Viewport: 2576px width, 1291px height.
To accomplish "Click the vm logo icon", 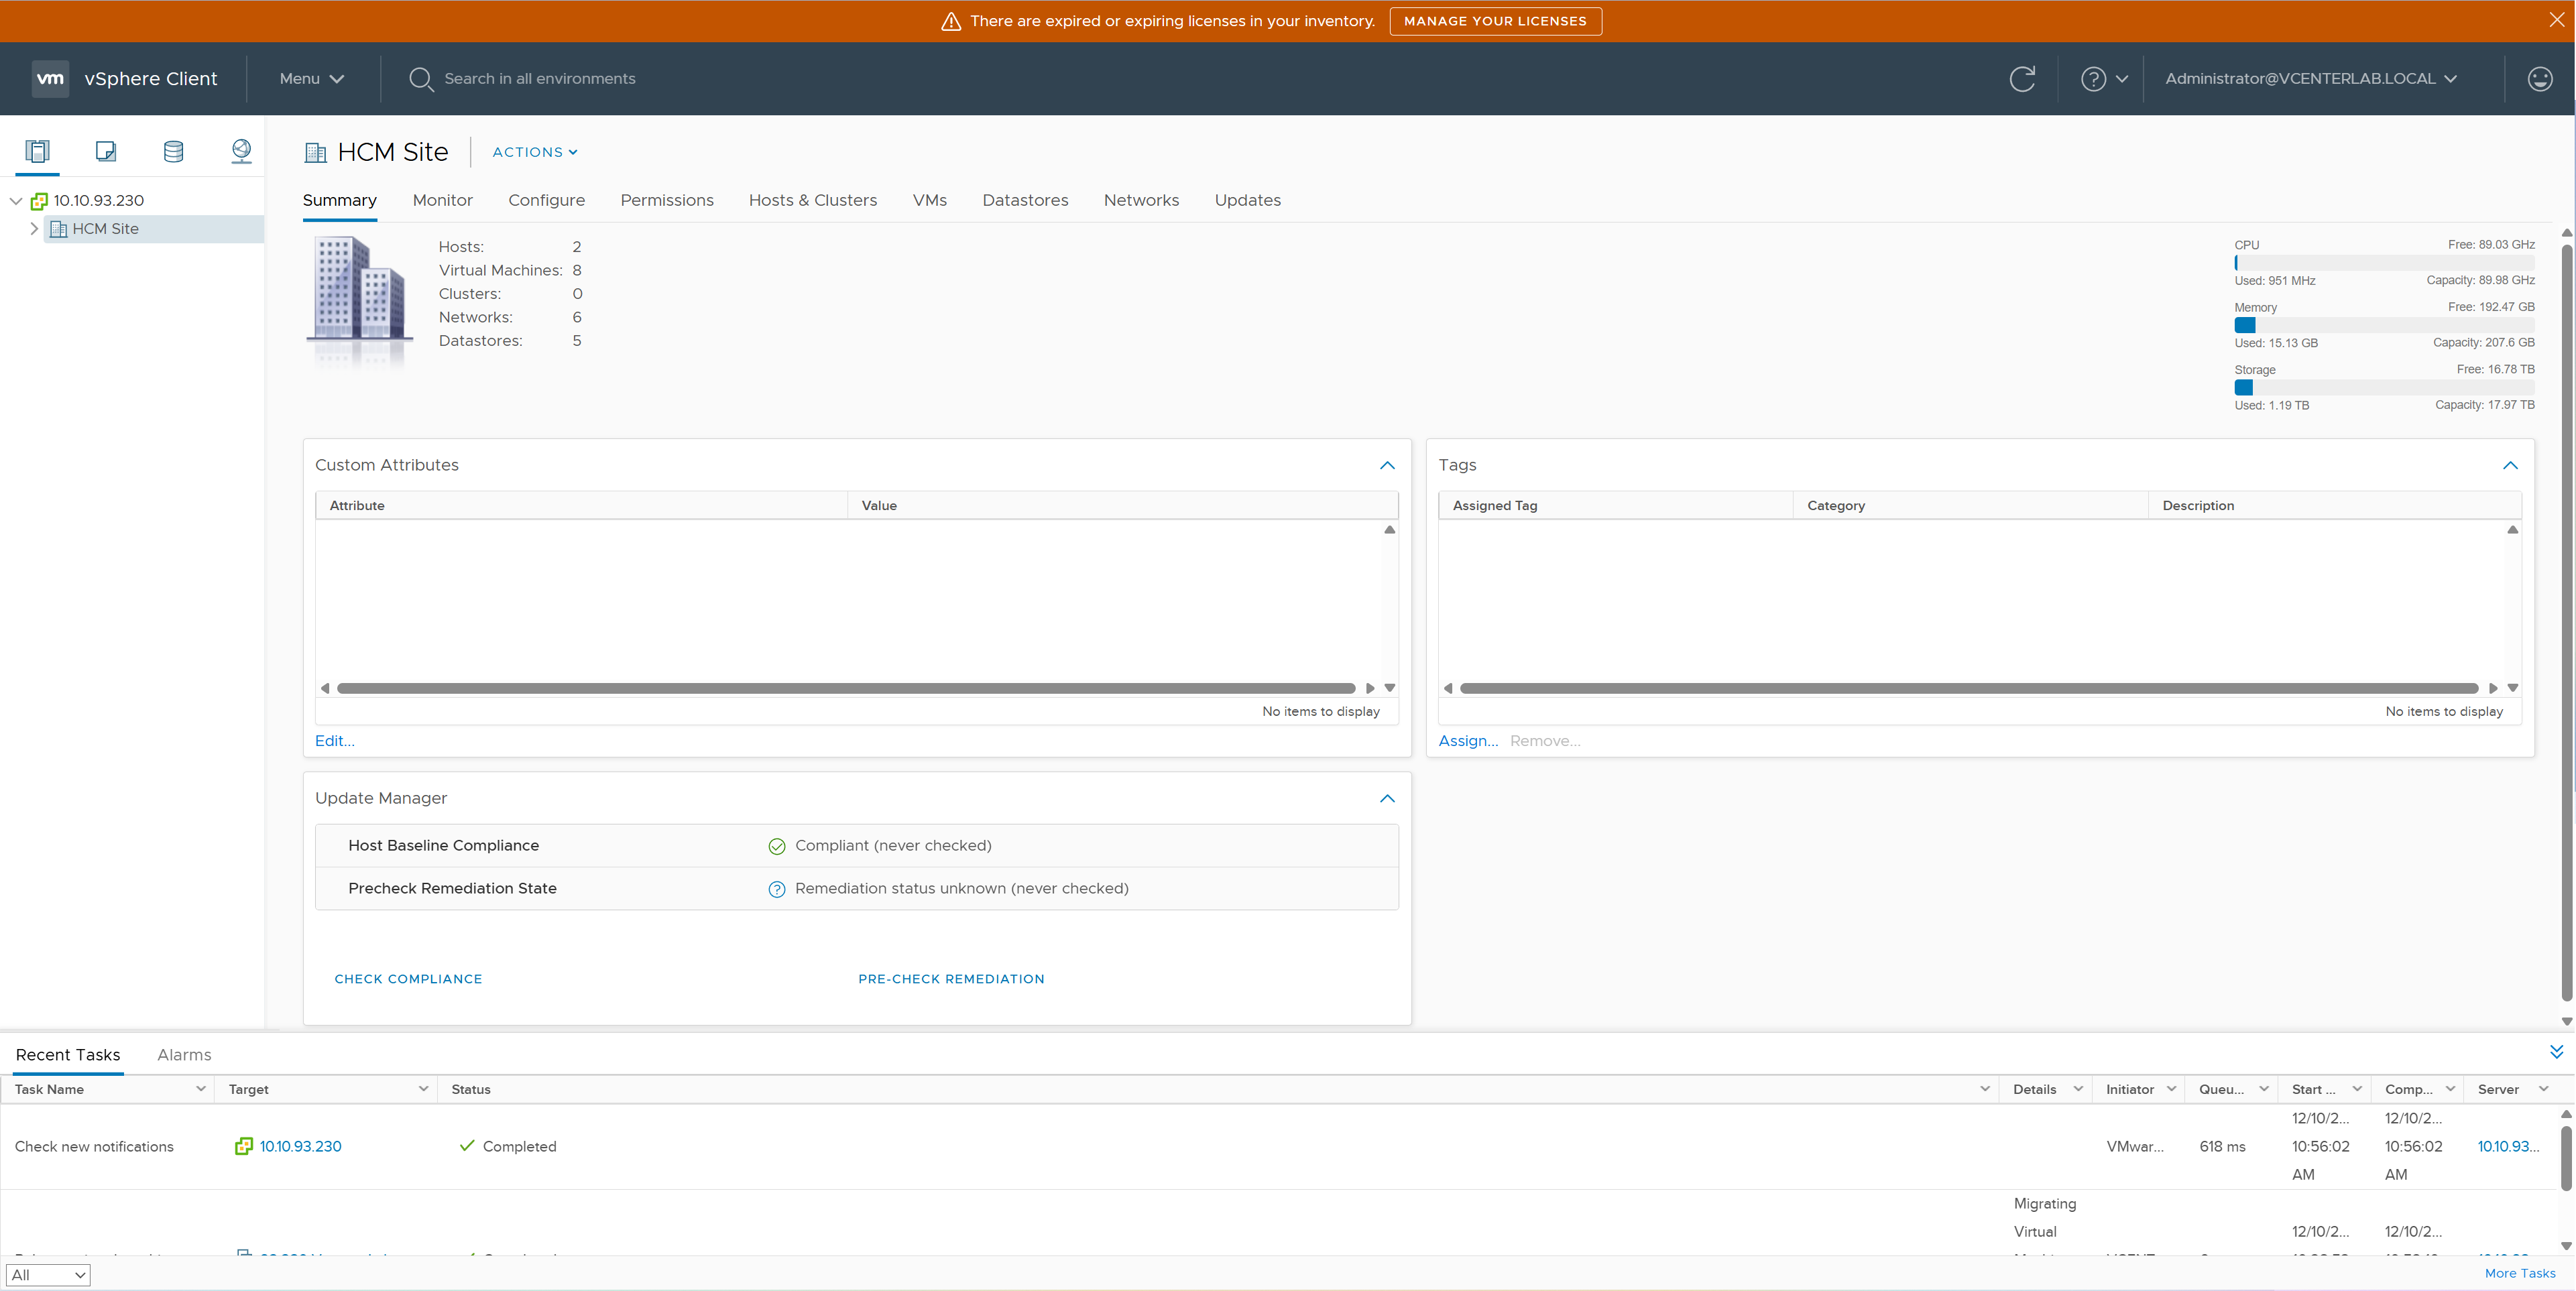I will [x=50, y=79].
